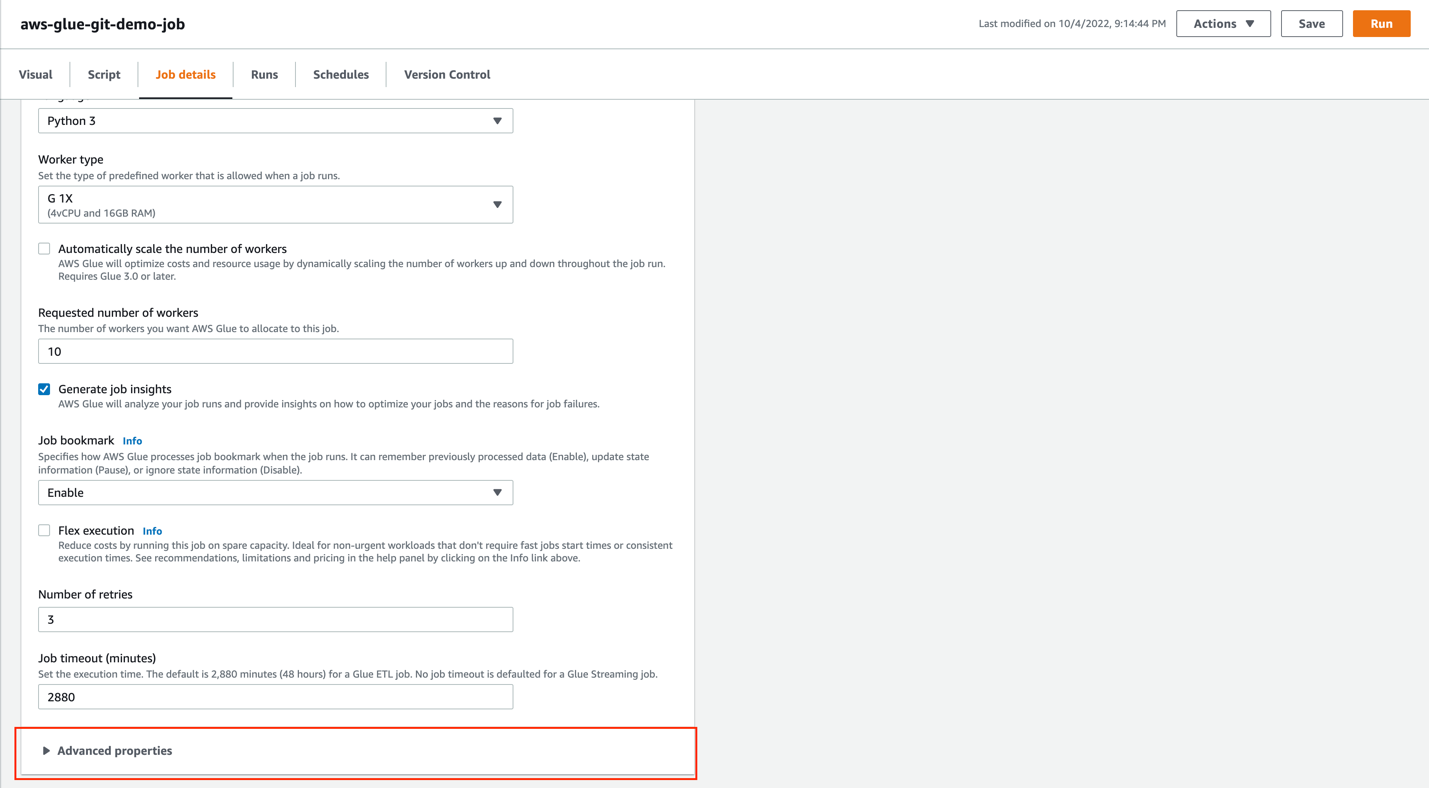This screenshot has height=788, width=1429.
Task: Click the Worker type label
Action: click(x=71, y=159)
